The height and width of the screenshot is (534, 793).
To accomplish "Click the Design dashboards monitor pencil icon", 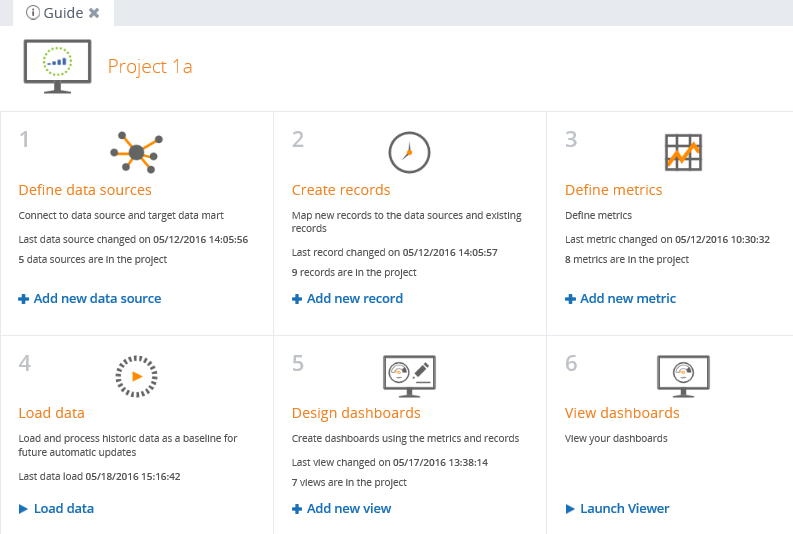I will tap(409, 375).
